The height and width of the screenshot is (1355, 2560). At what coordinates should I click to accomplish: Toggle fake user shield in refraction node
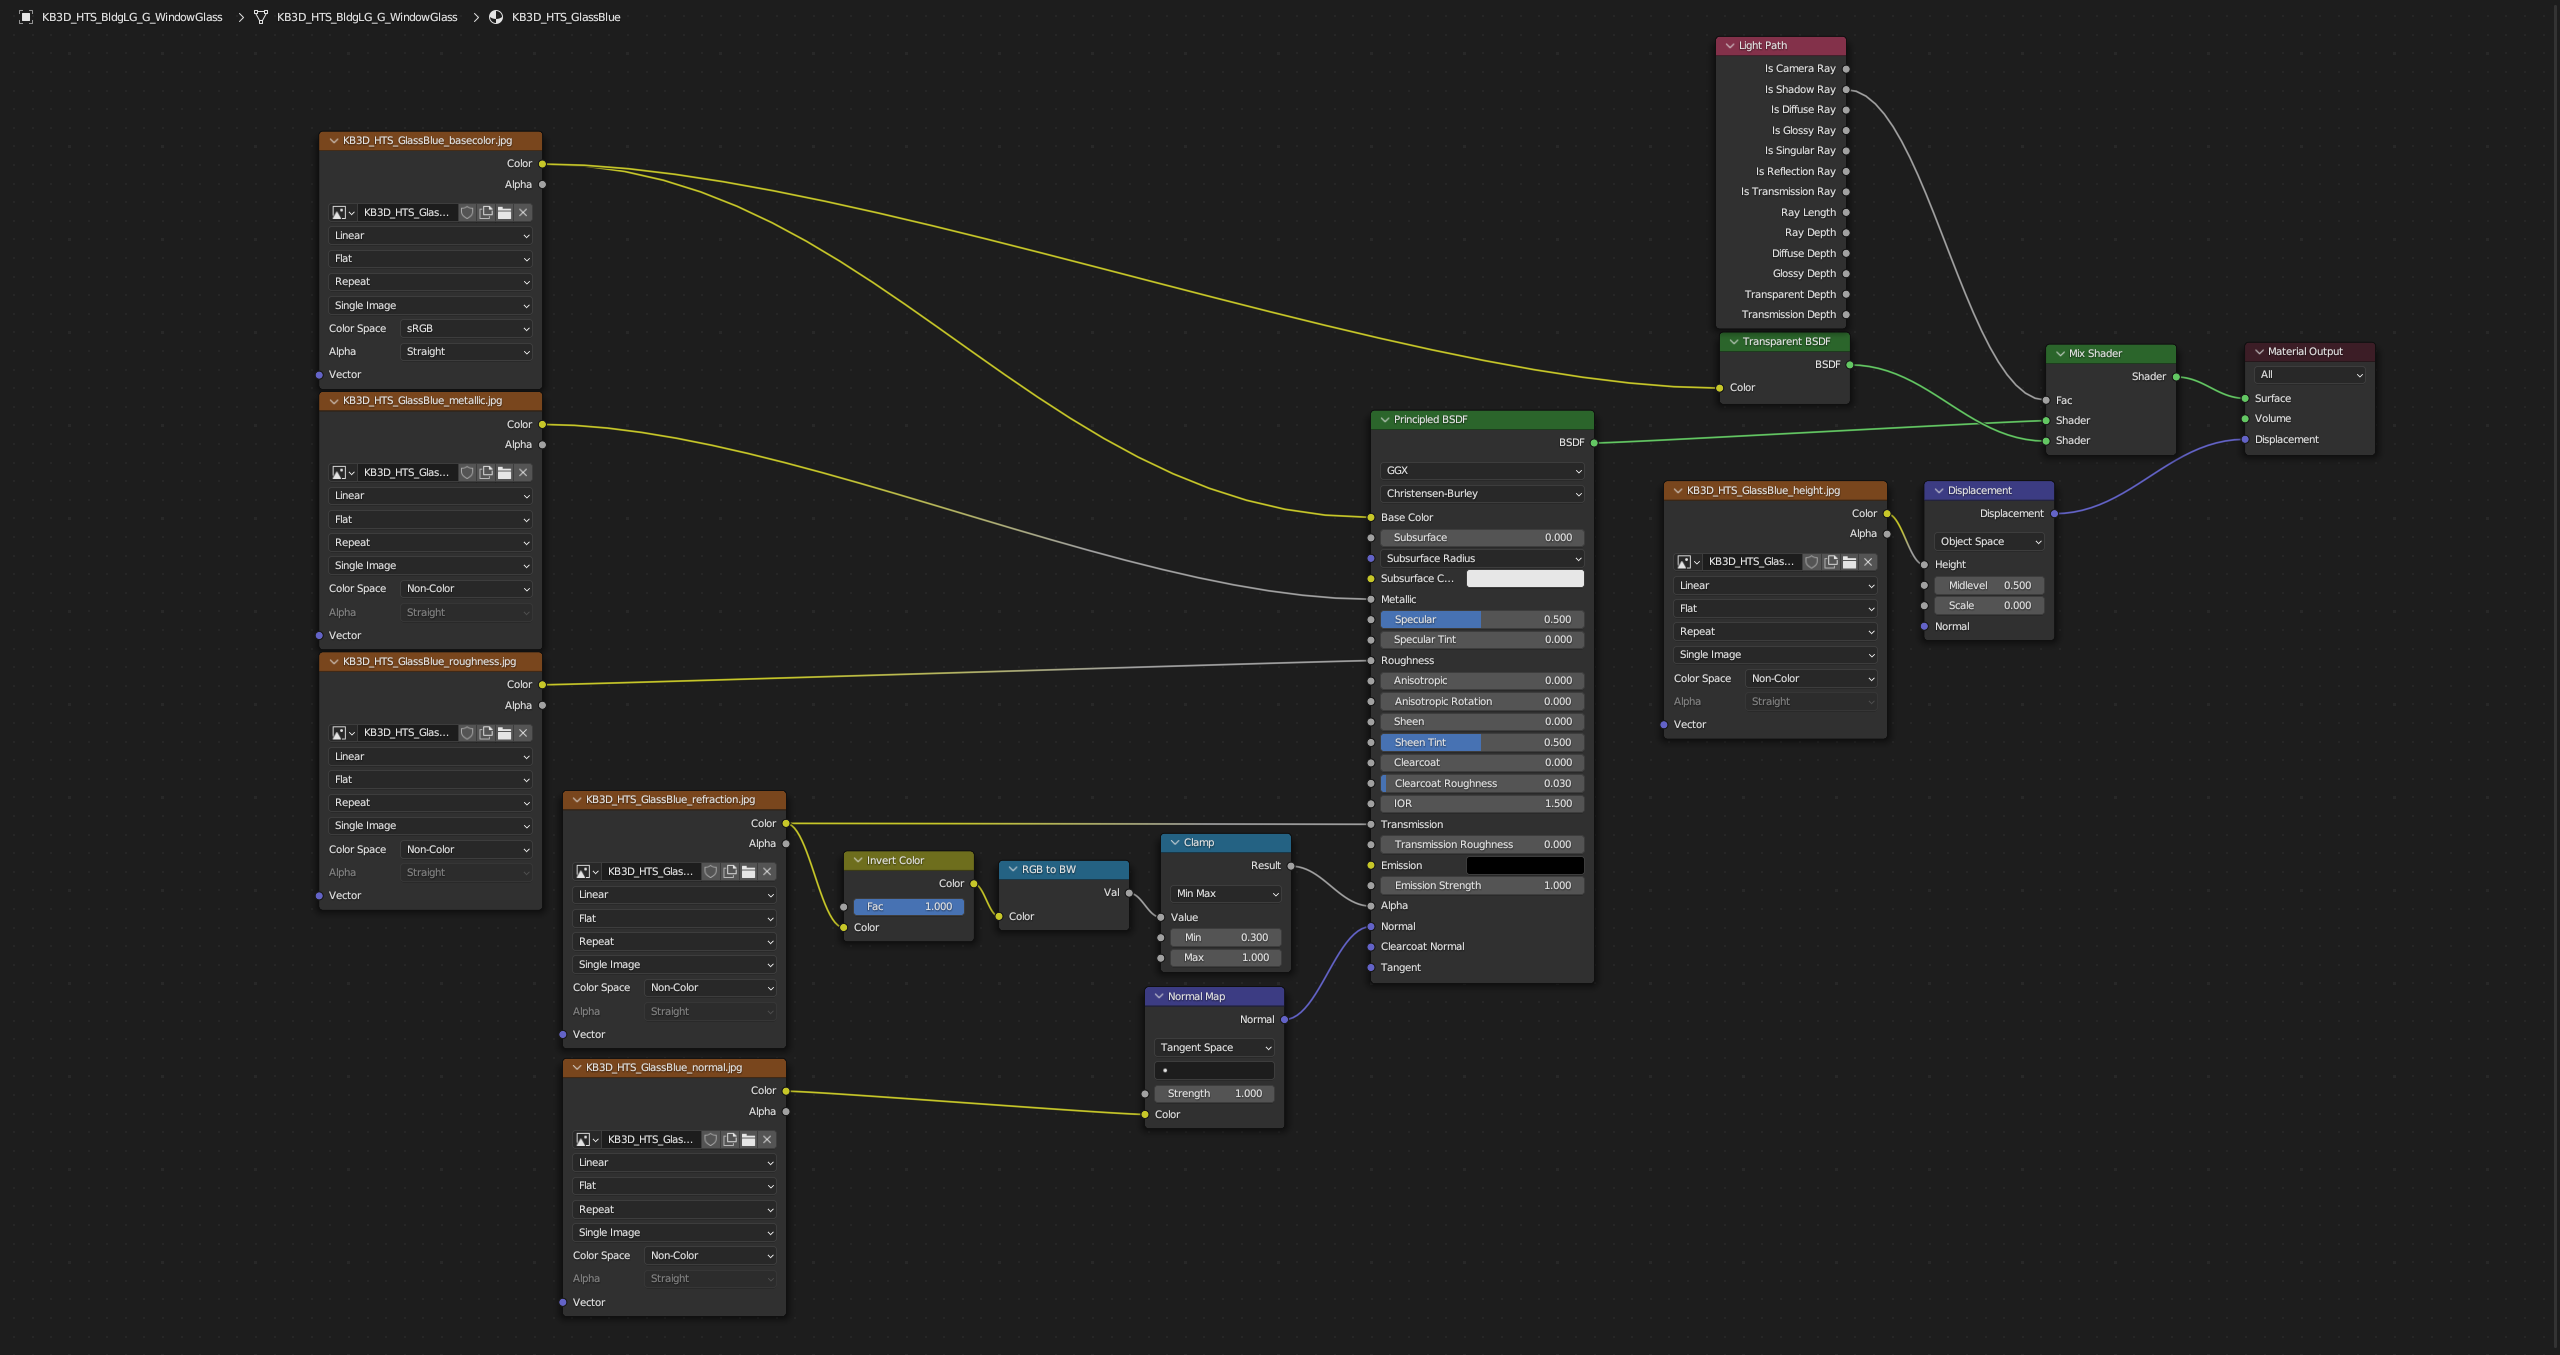coord(711,872)
